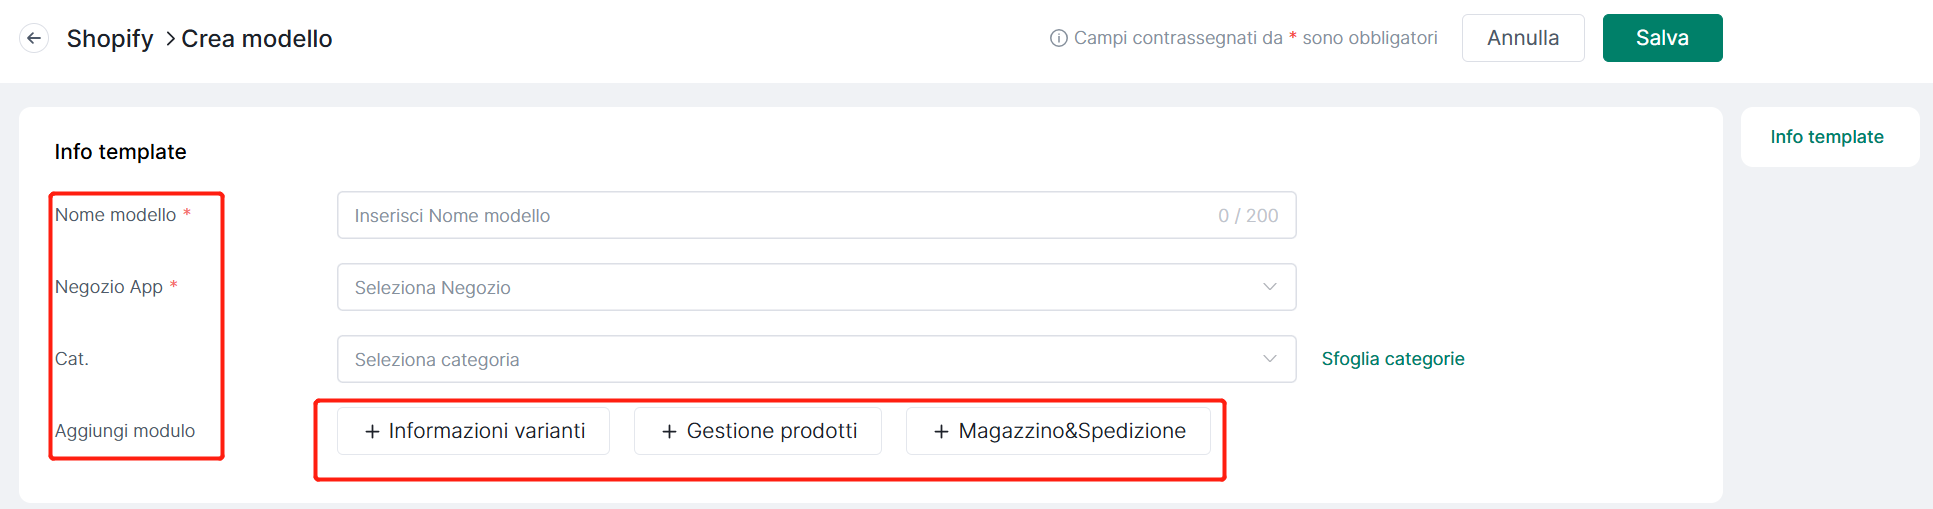Save the template with Salva

point(1662,38)
